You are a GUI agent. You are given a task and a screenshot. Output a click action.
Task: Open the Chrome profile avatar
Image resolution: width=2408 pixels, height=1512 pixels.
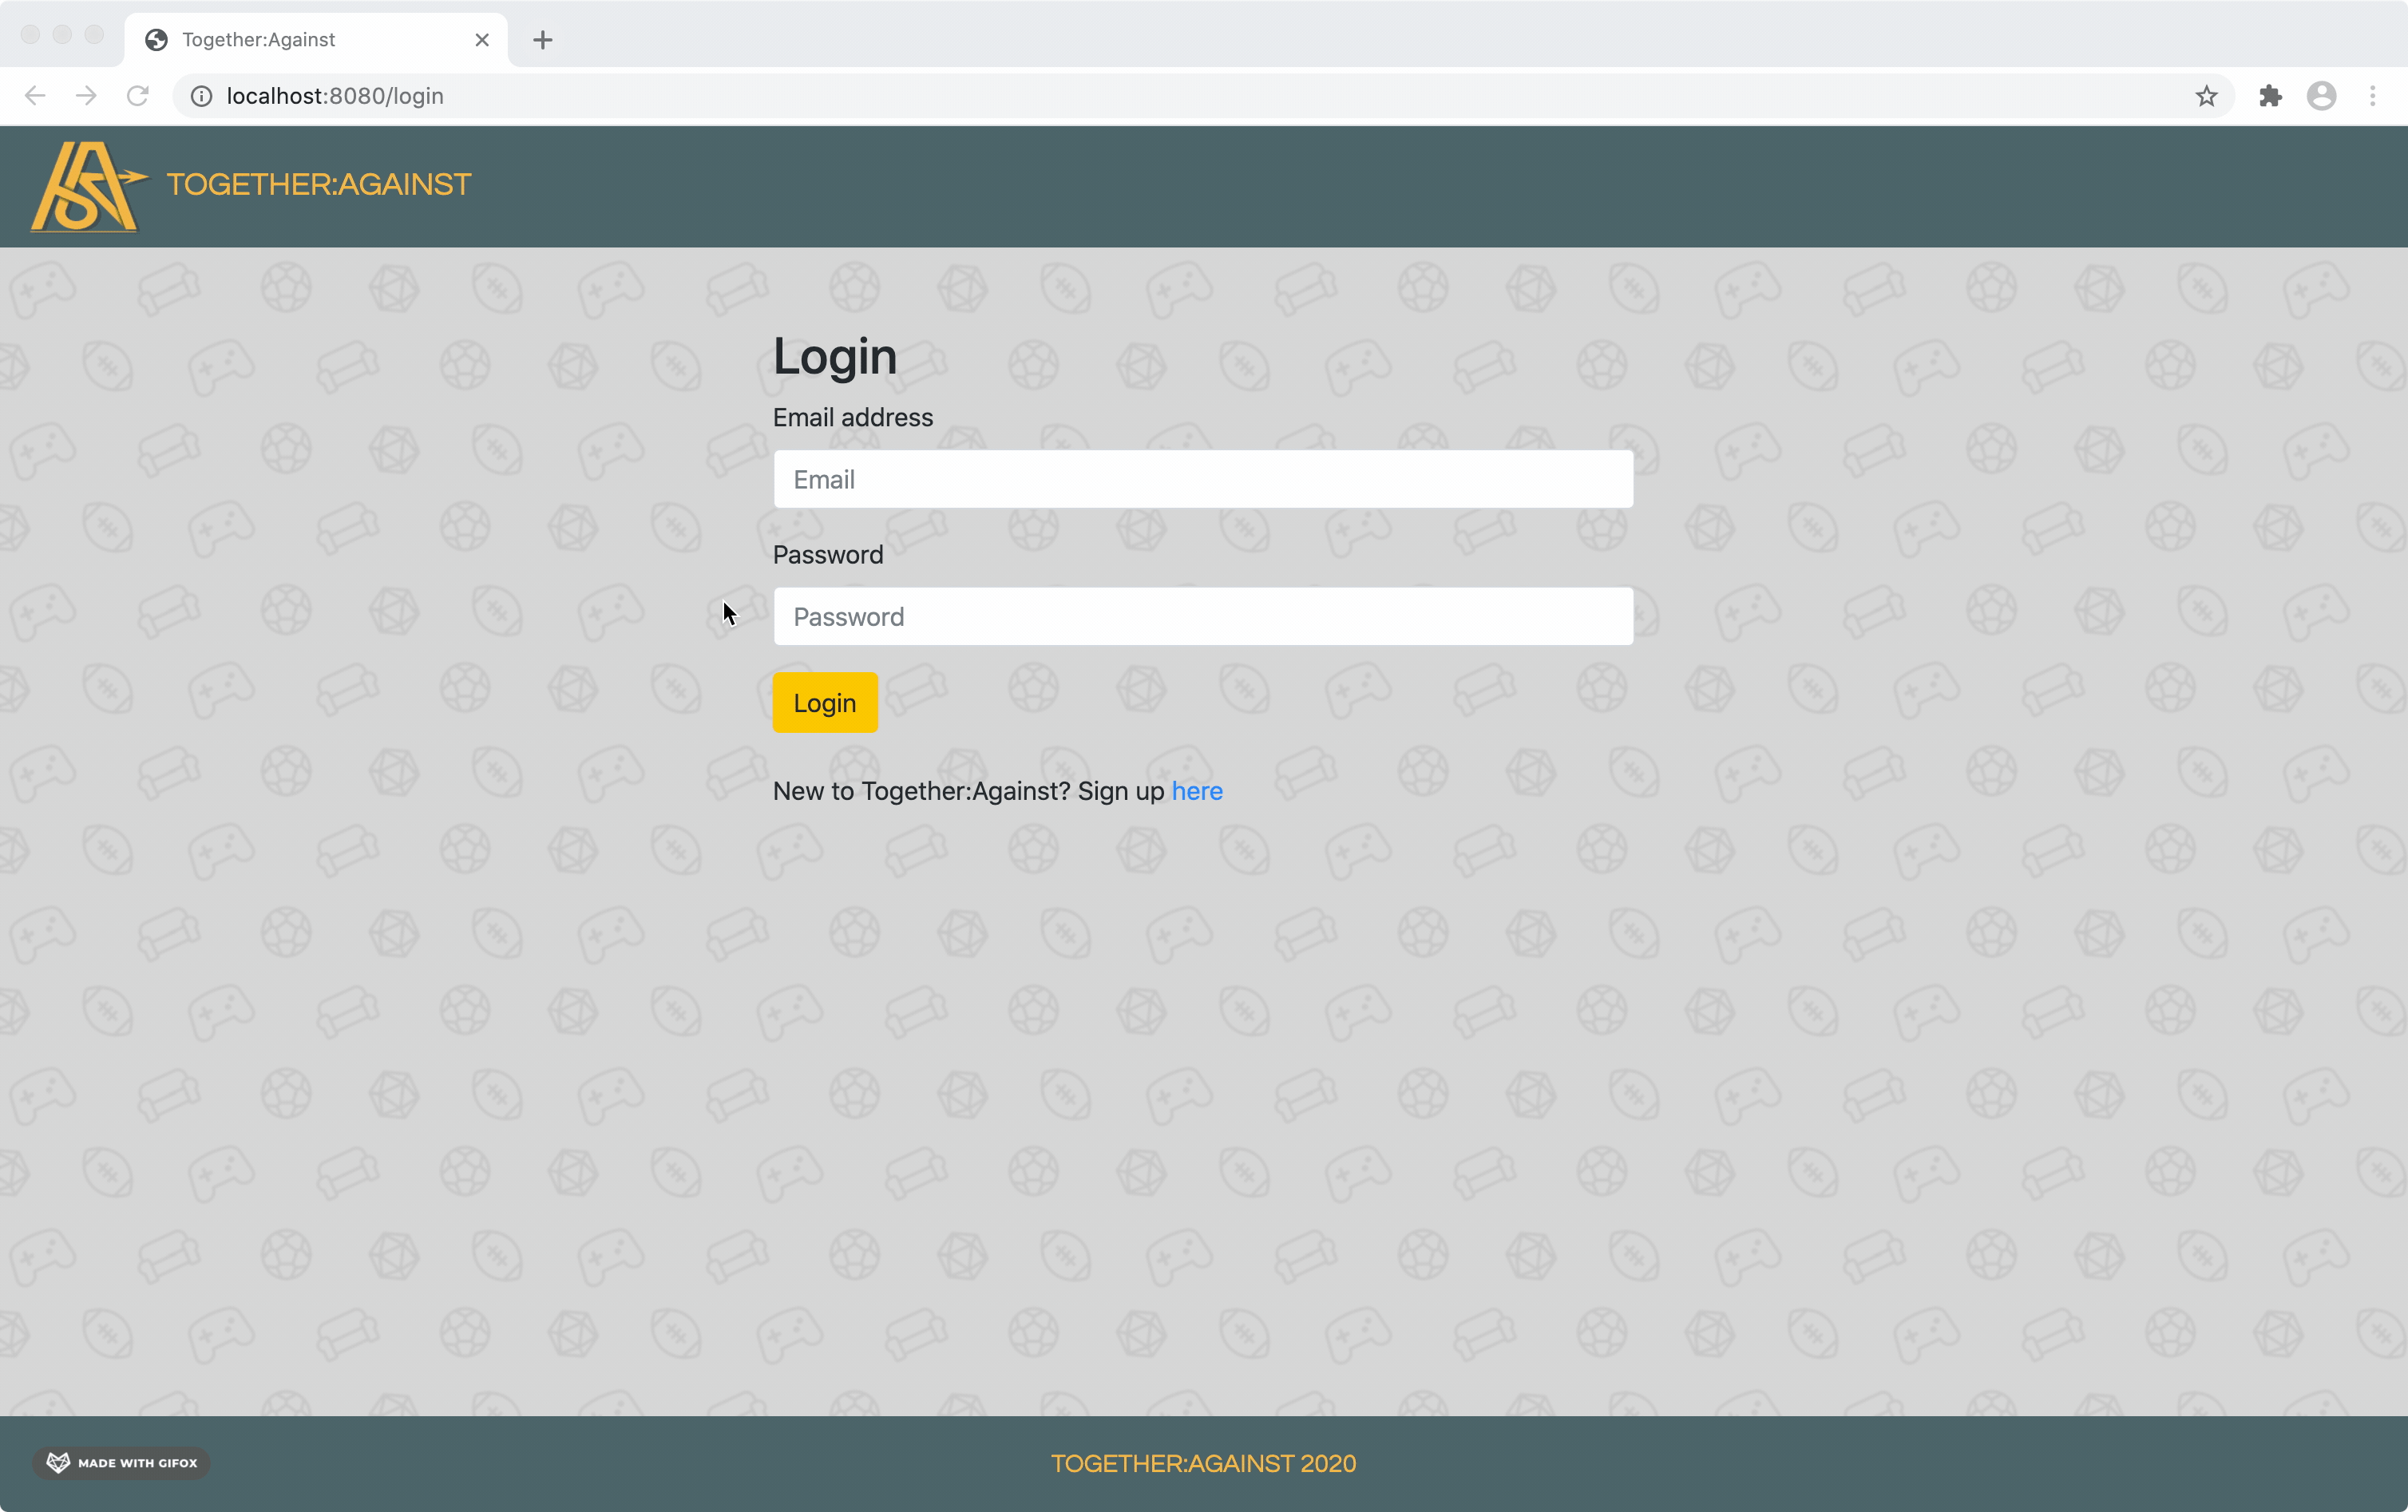coord(2321,96)
